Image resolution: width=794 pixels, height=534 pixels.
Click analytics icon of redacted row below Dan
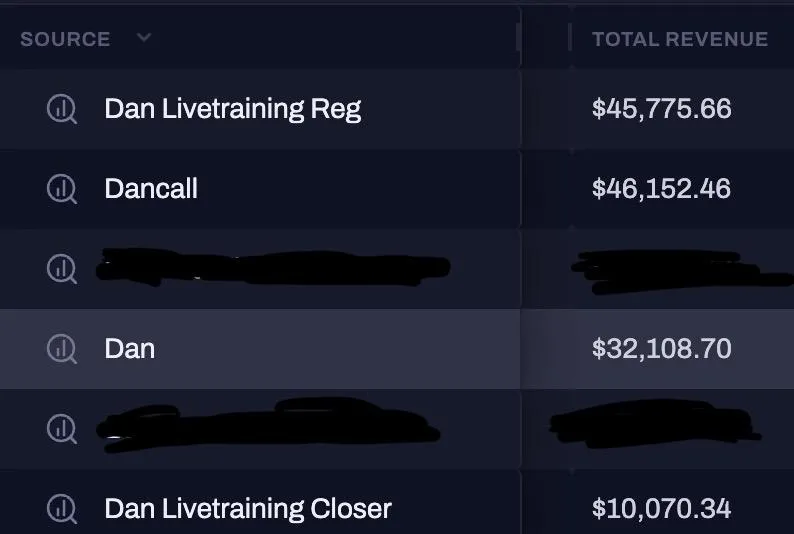click(x=62, y=429)
